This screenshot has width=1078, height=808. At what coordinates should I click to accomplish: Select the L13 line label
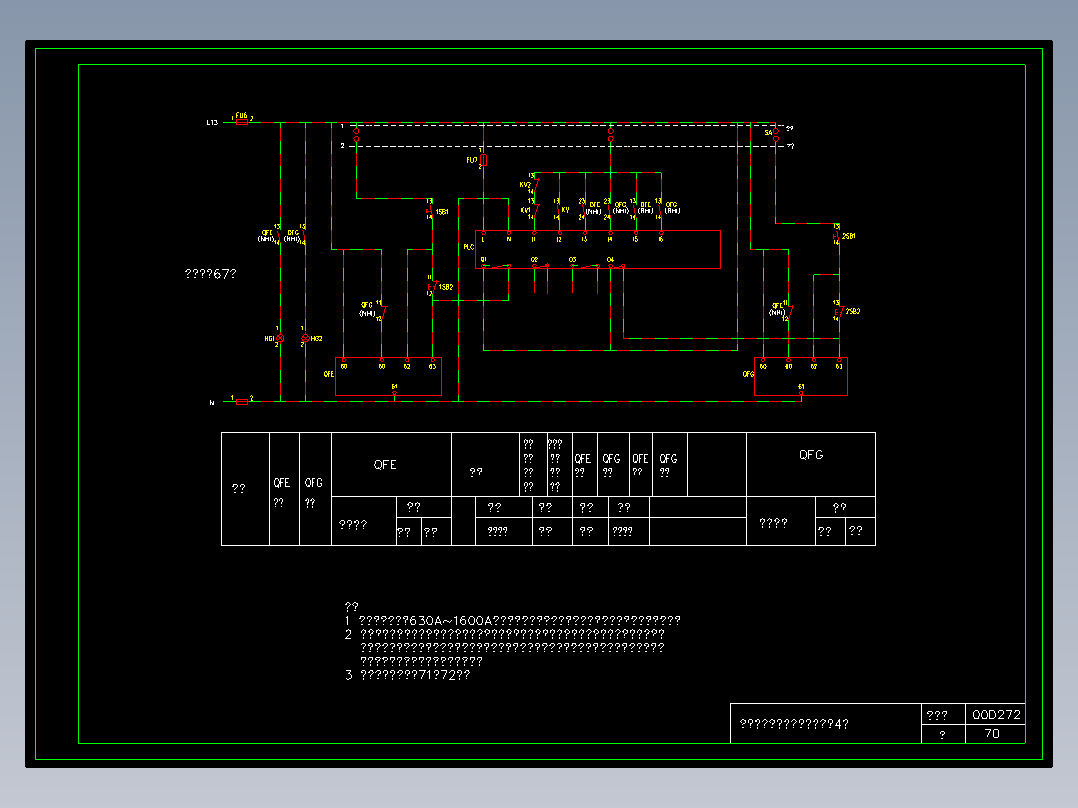212,122
